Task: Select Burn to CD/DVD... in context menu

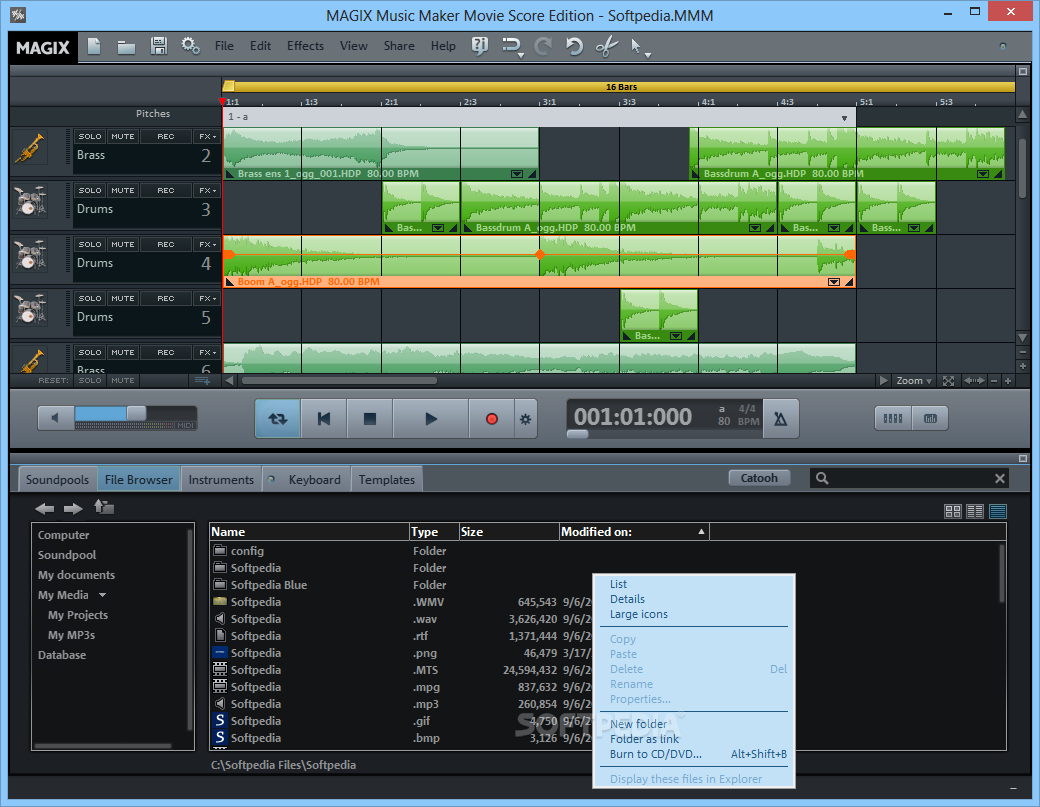Action: tap(655, 754)
